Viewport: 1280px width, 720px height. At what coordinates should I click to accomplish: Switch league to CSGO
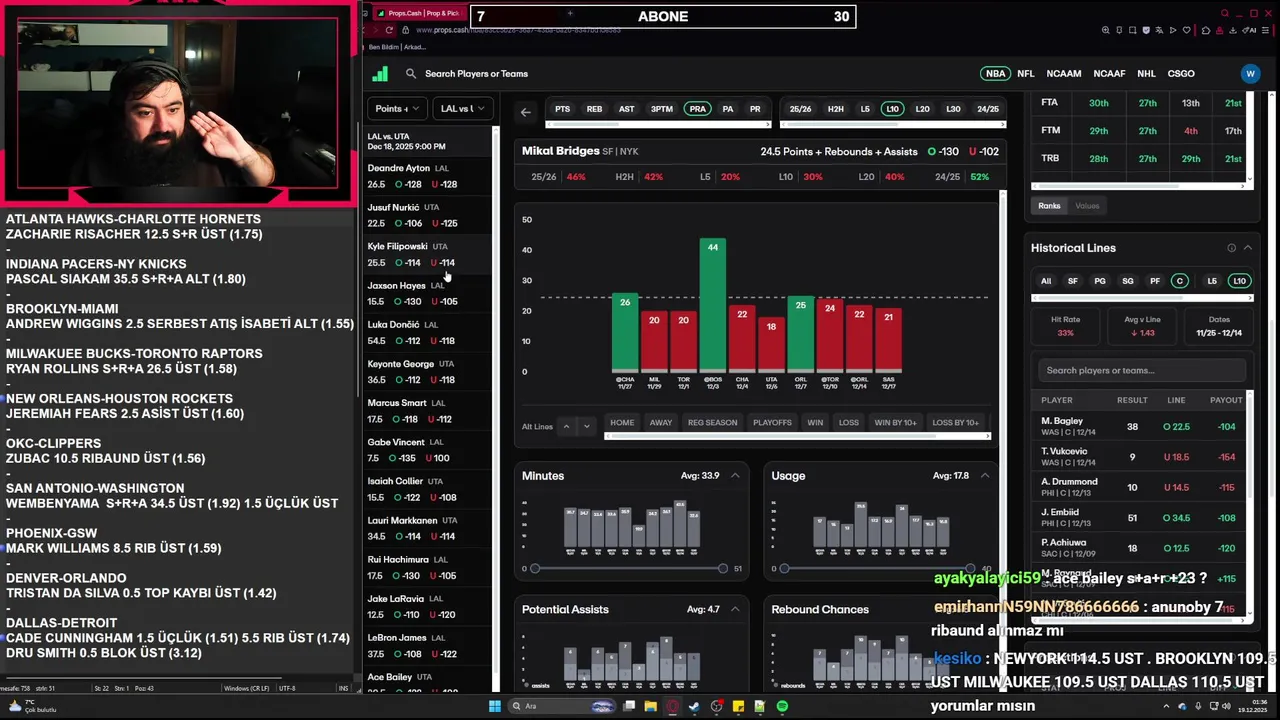(x=1181, y=73)
